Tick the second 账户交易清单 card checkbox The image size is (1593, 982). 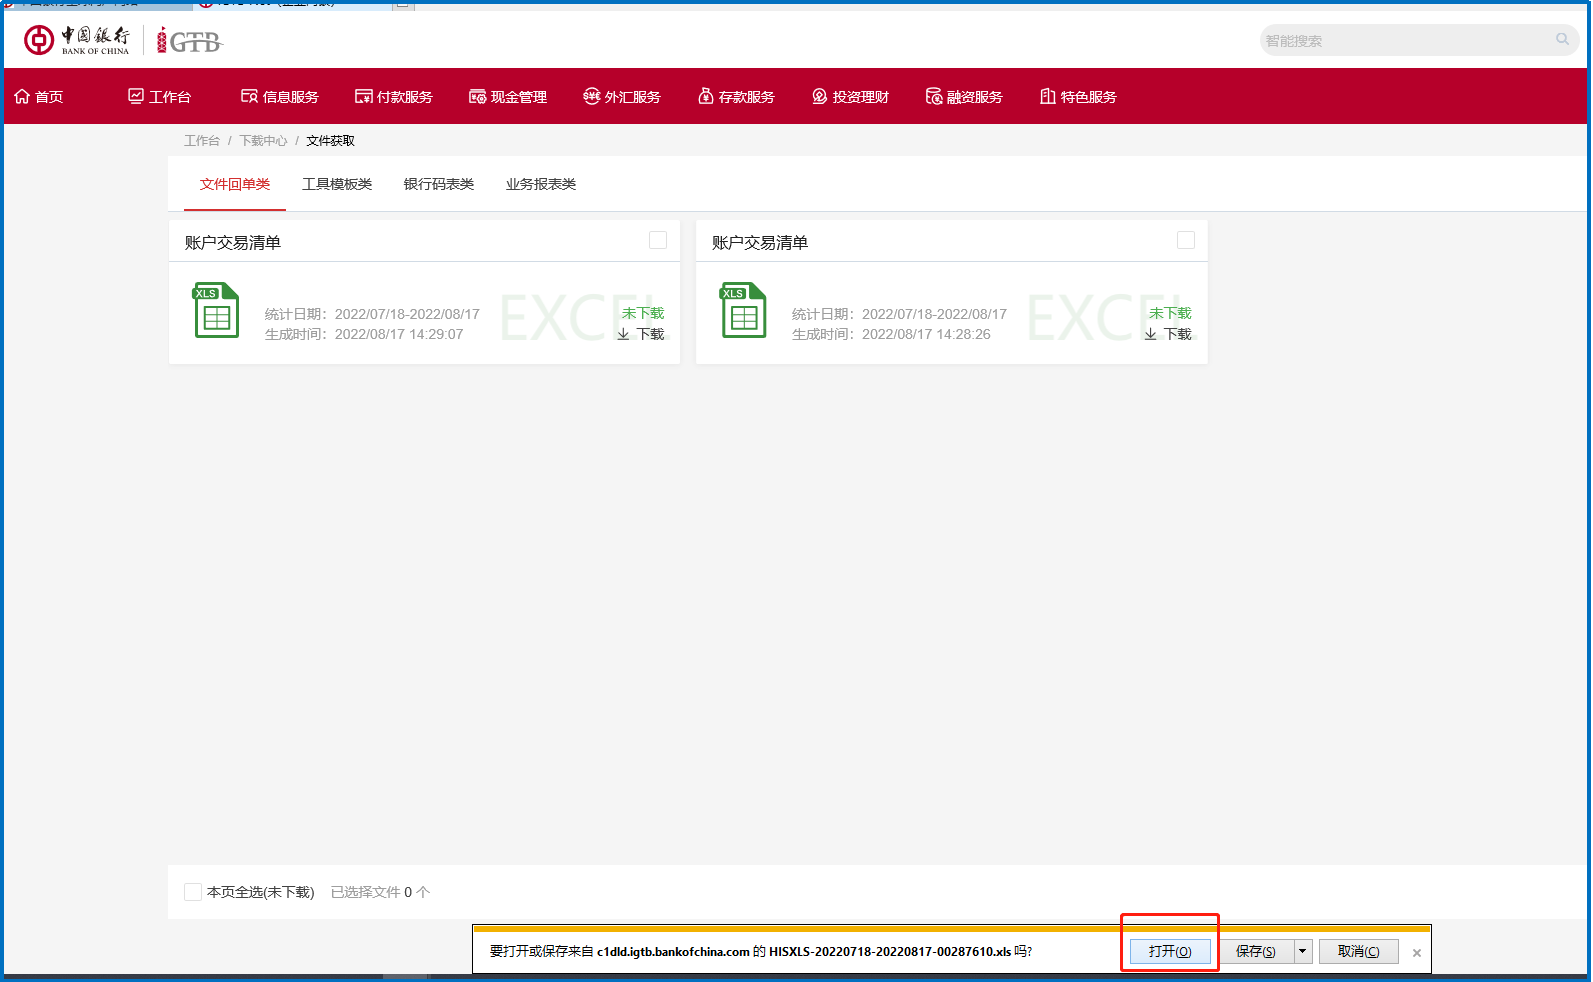coord(1186,240)
